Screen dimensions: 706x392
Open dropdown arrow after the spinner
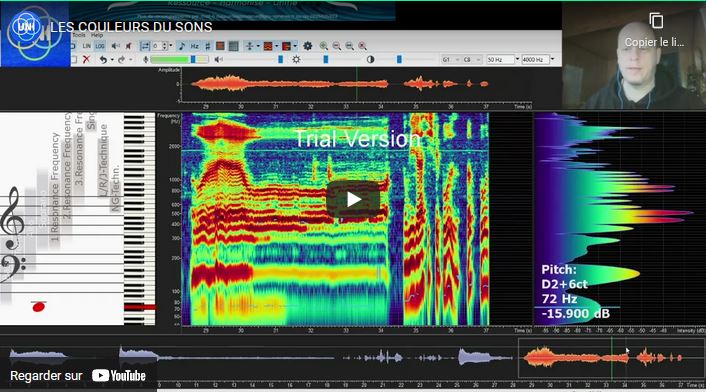[x=171, y=45]
